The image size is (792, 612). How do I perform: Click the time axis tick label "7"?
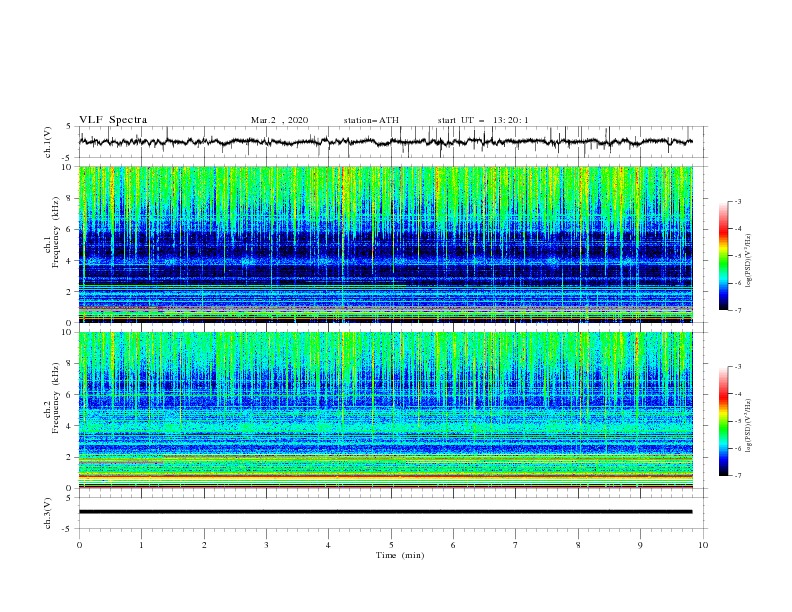coord(516,545)
